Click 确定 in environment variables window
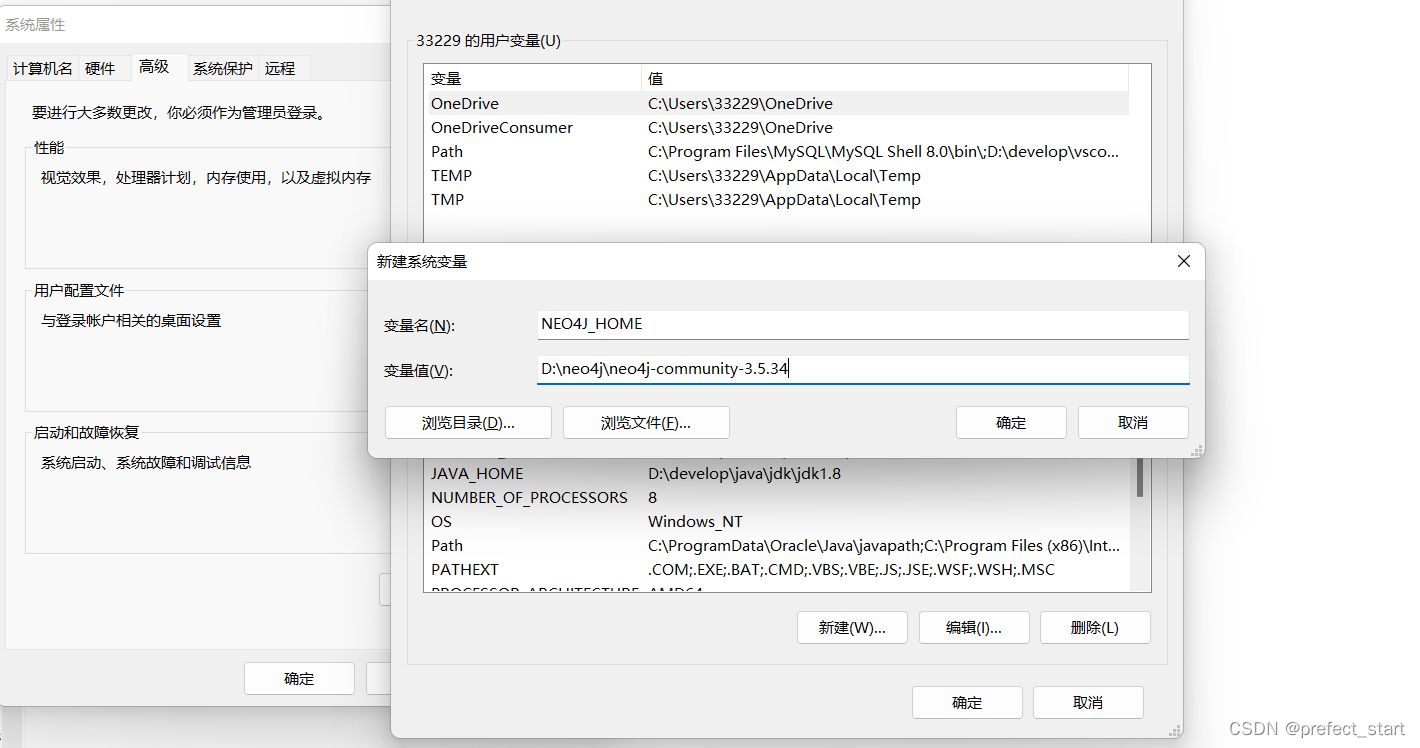The image size is (1420, 748). pos(967,703)
